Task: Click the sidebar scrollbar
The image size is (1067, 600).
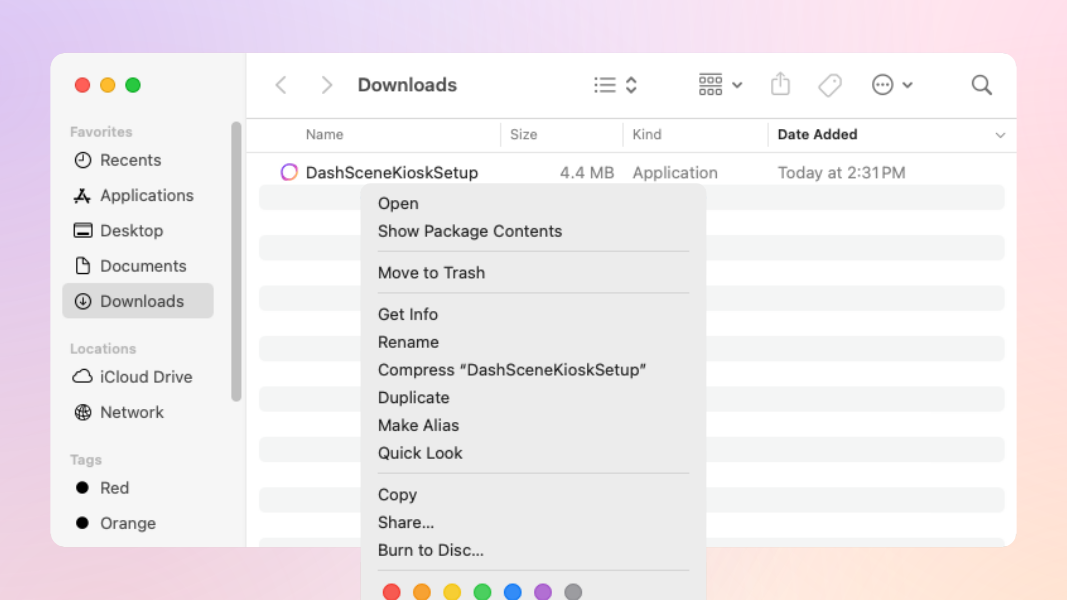Action: [x=236, y=262]
